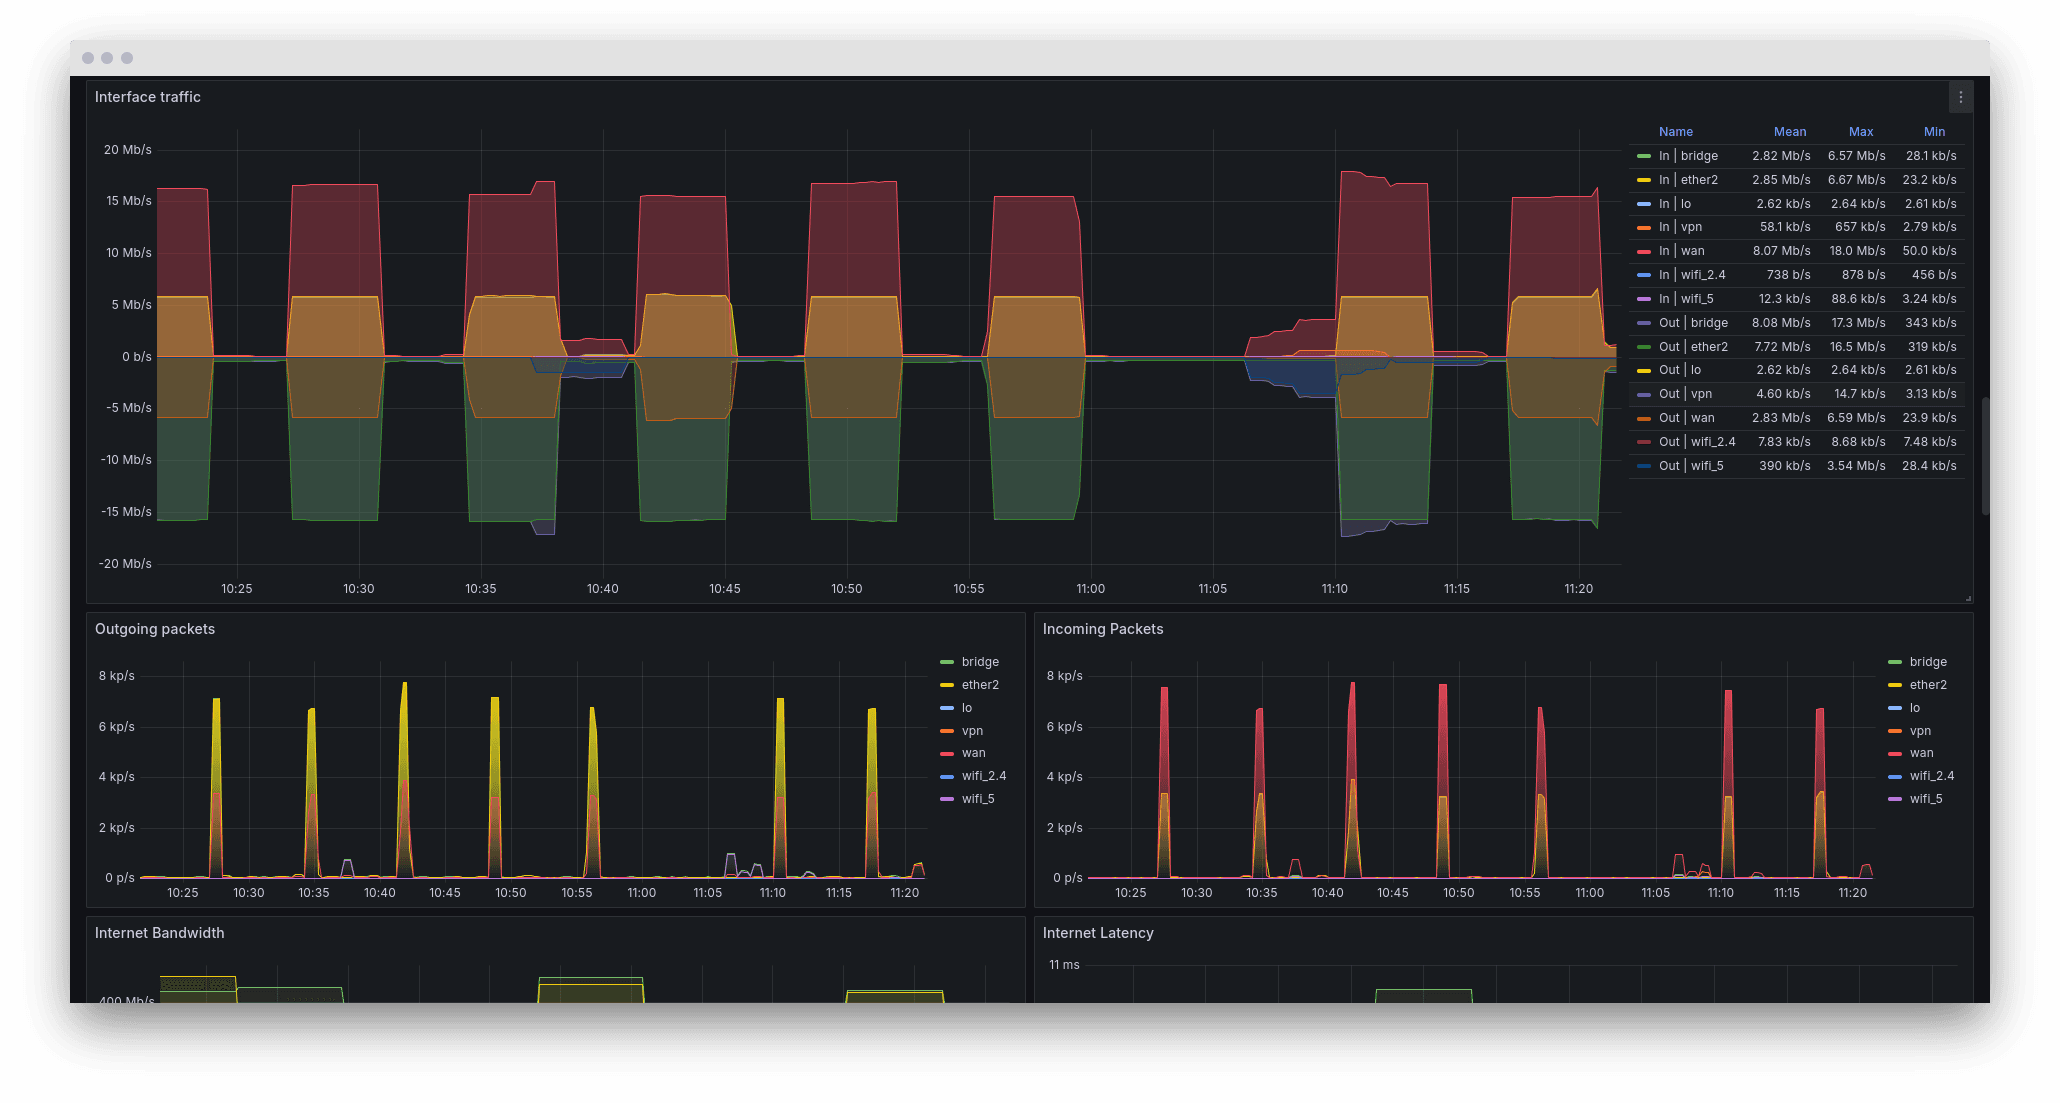The height and width of the screenshot is (1103, 2060).
Task: Select wifi_2.4 in Outgoing packets legend
Action: point(984,776)
